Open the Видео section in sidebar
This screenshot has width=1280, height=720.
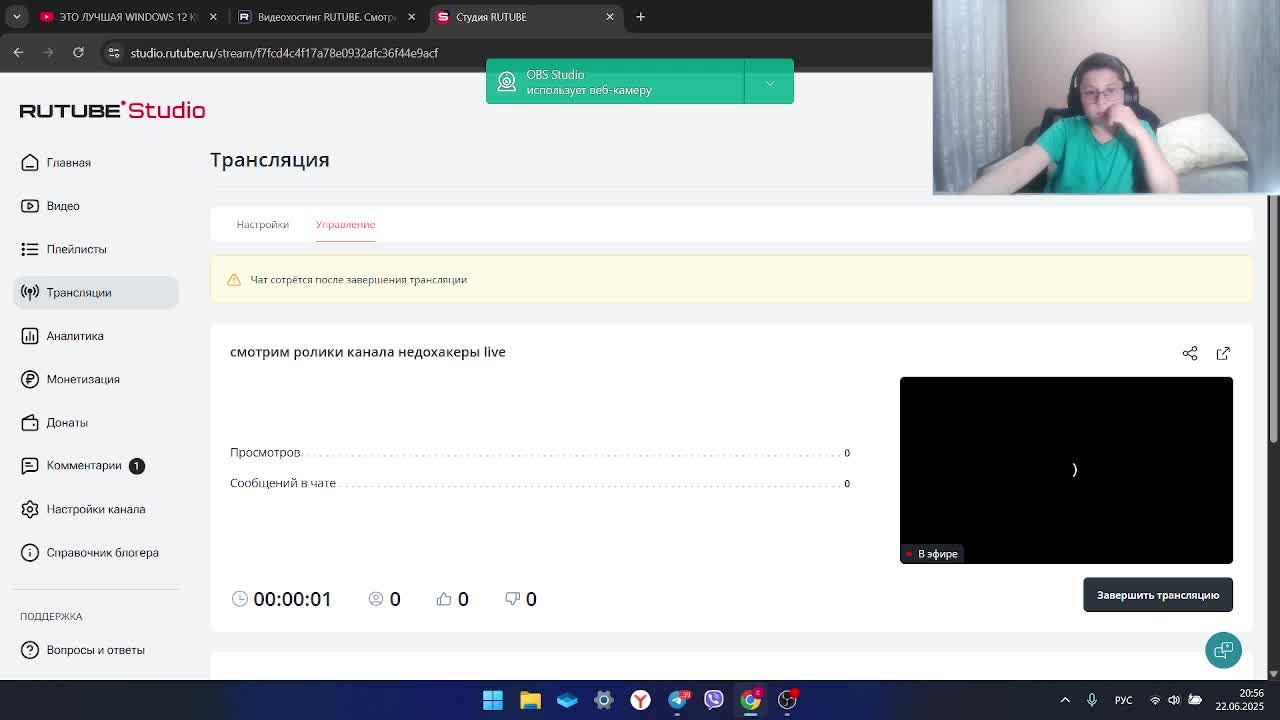click(x=96, y=206)
